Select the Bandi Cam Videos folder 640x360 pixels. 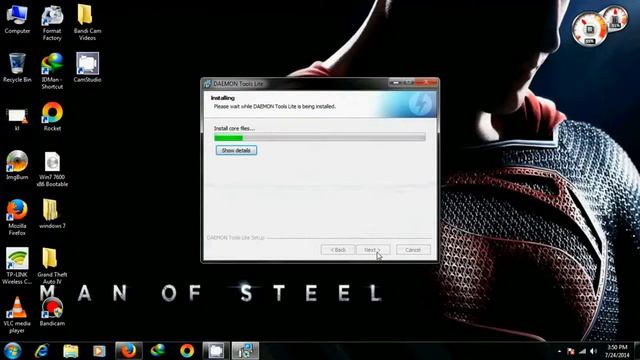click(87, 23)
